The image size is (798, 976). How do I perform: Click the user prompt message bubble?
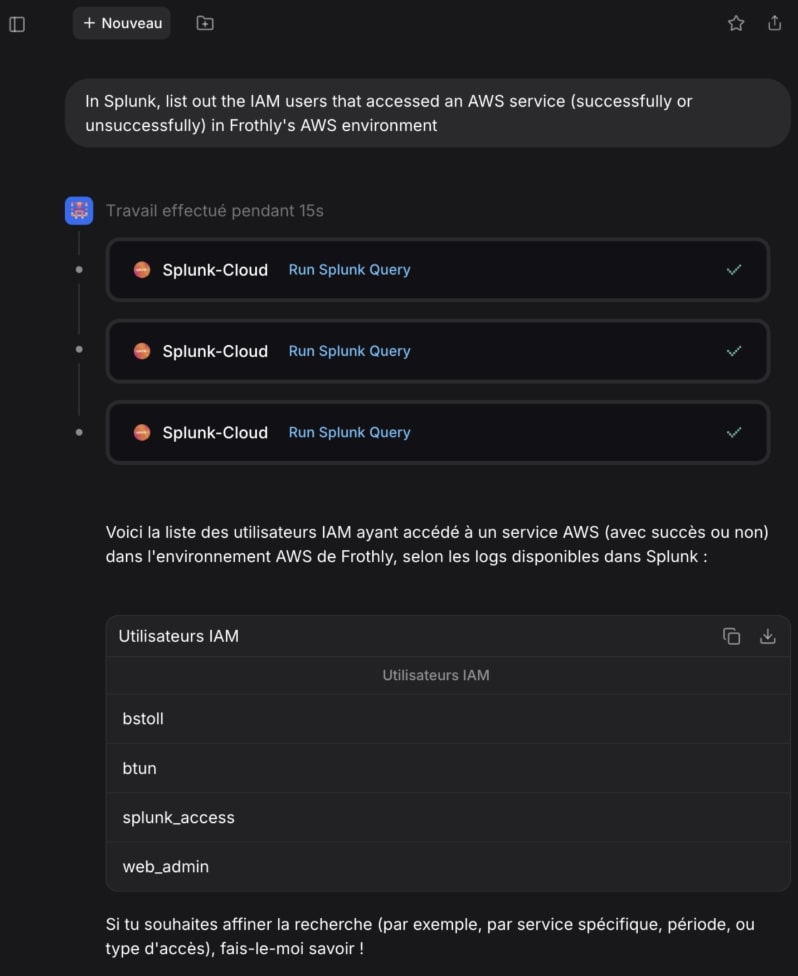(428, 113)
